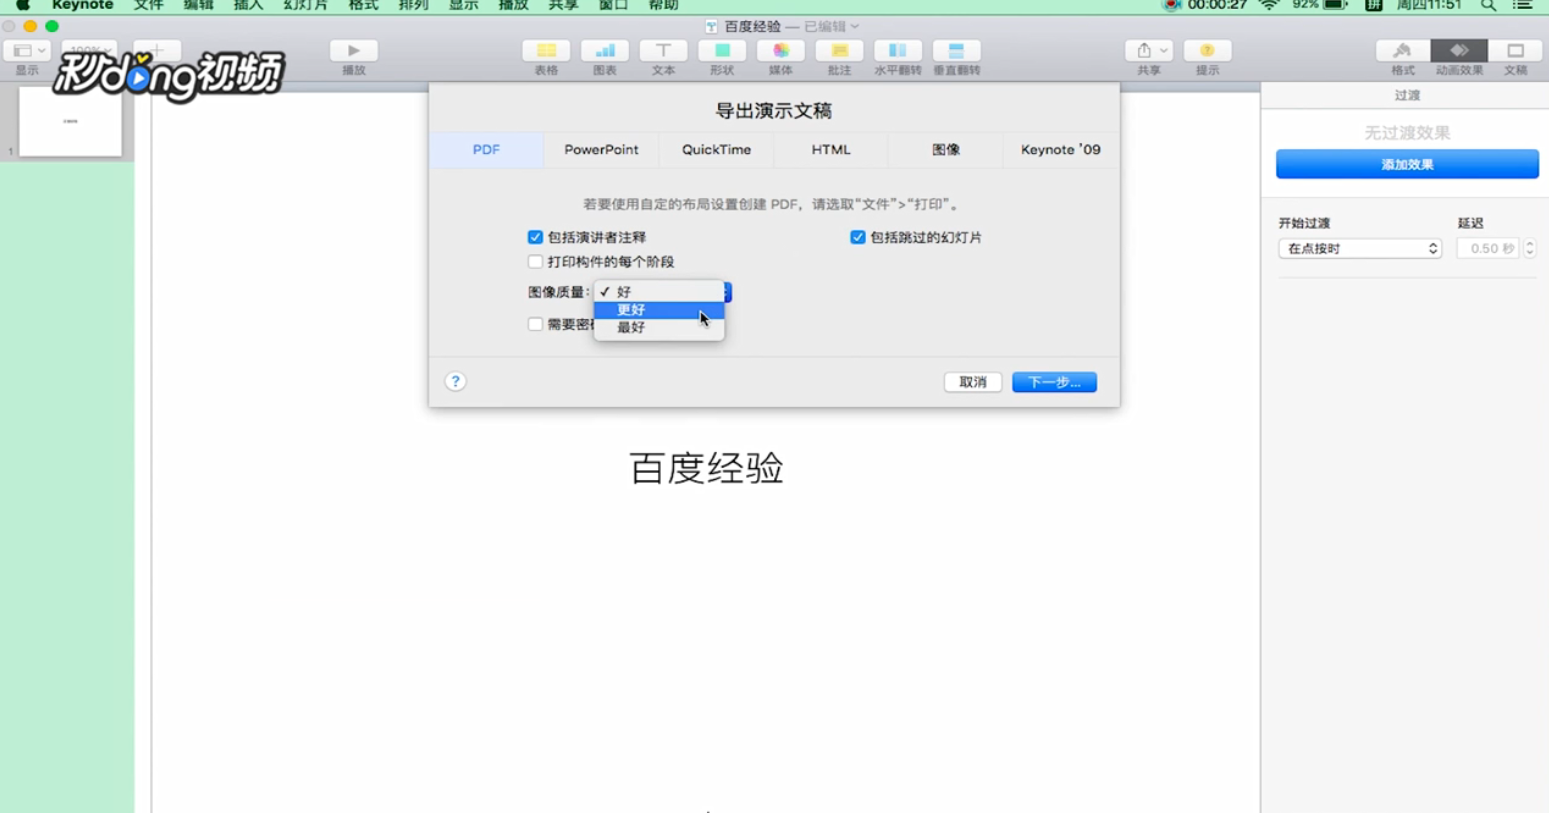Switch to the Keynote '09 export tab
The width and height of the screenshot is (1549, 813).
pos(1061,150)
